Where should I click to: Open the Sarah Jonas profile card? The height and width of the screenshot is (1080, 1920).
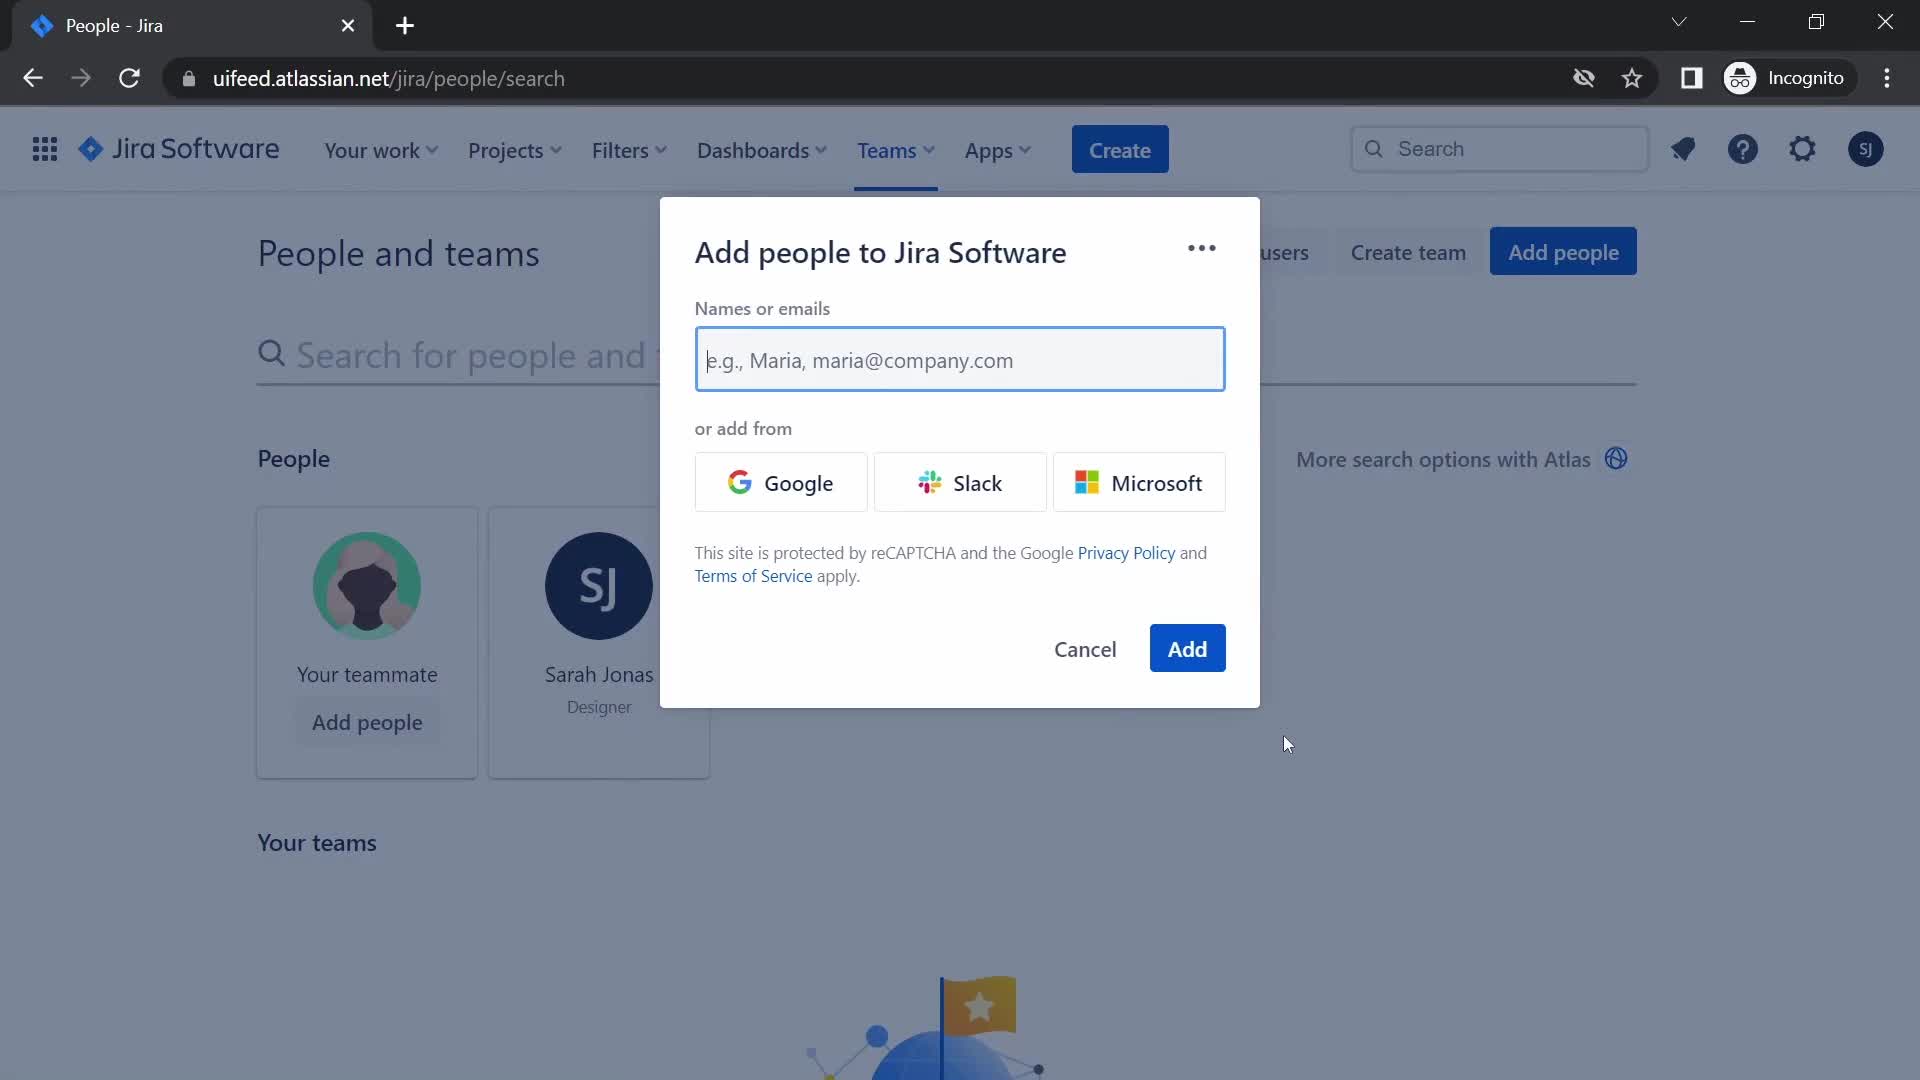click(599, 643)
